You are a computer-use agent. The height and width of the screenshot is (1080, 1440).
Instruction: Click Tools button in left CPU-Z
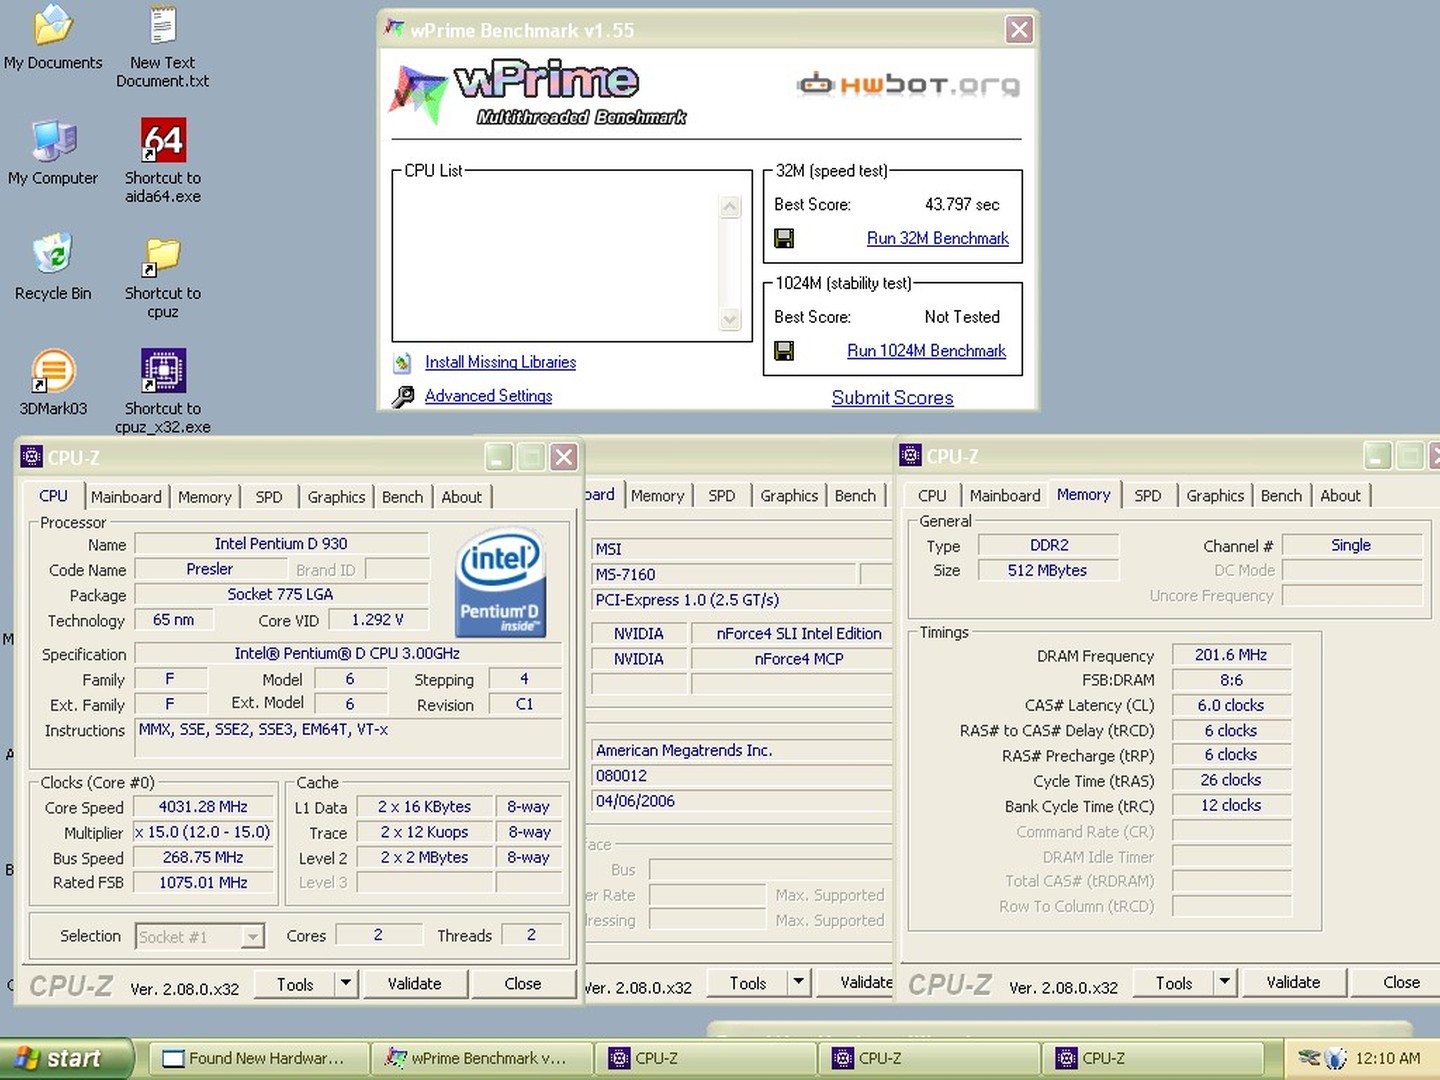click(x=295, y=984)
